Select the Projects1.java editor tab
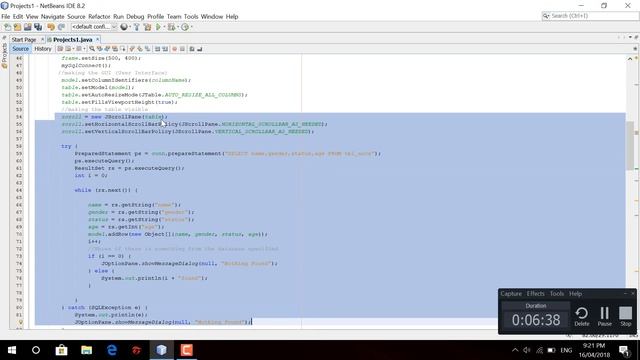 (x=73, y=40)
